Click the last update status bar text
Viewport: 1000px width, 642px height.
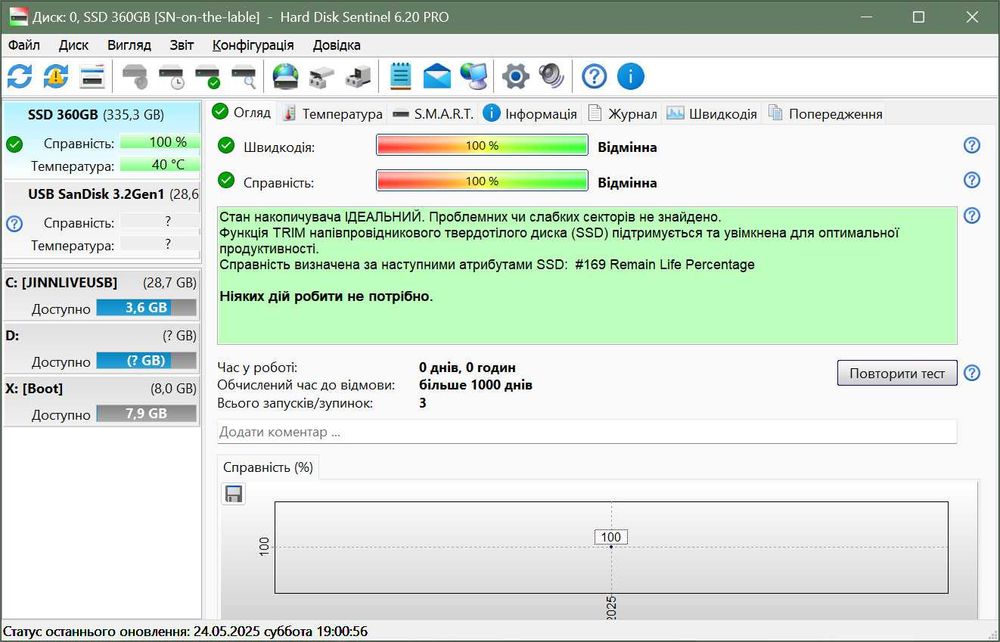click(185, 631)
